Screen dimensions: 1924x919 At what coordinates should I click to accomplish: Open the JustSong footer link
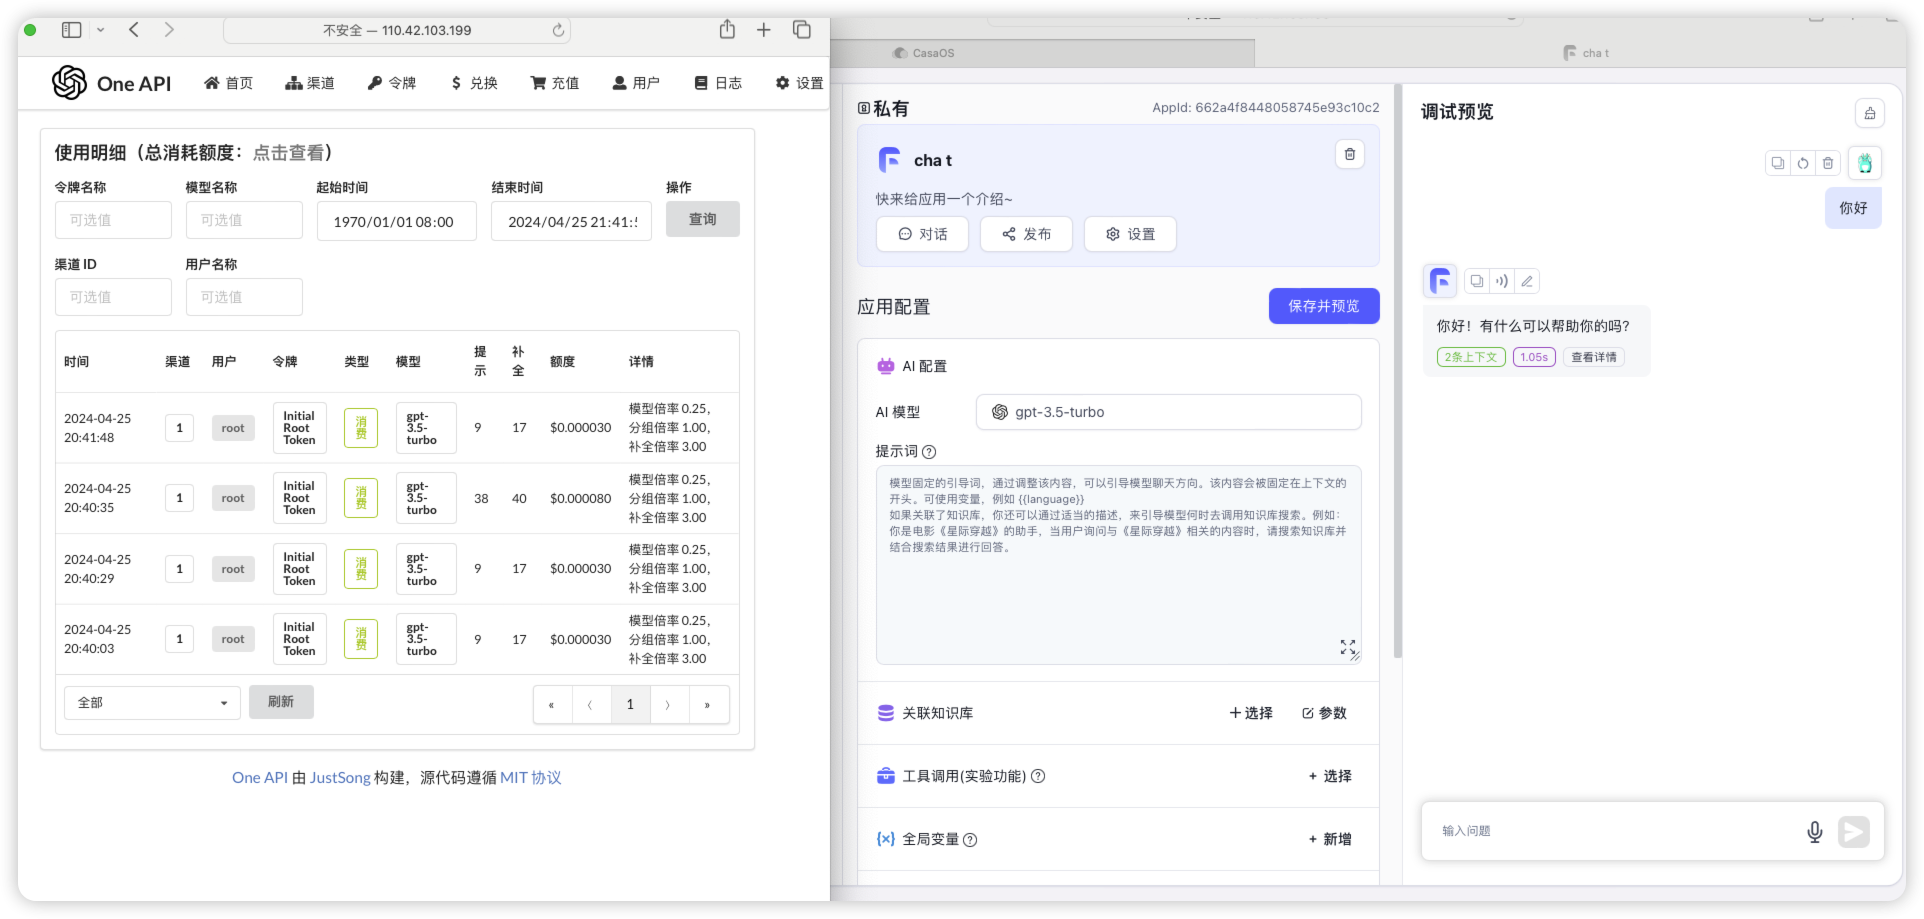(x=340, y=778)
